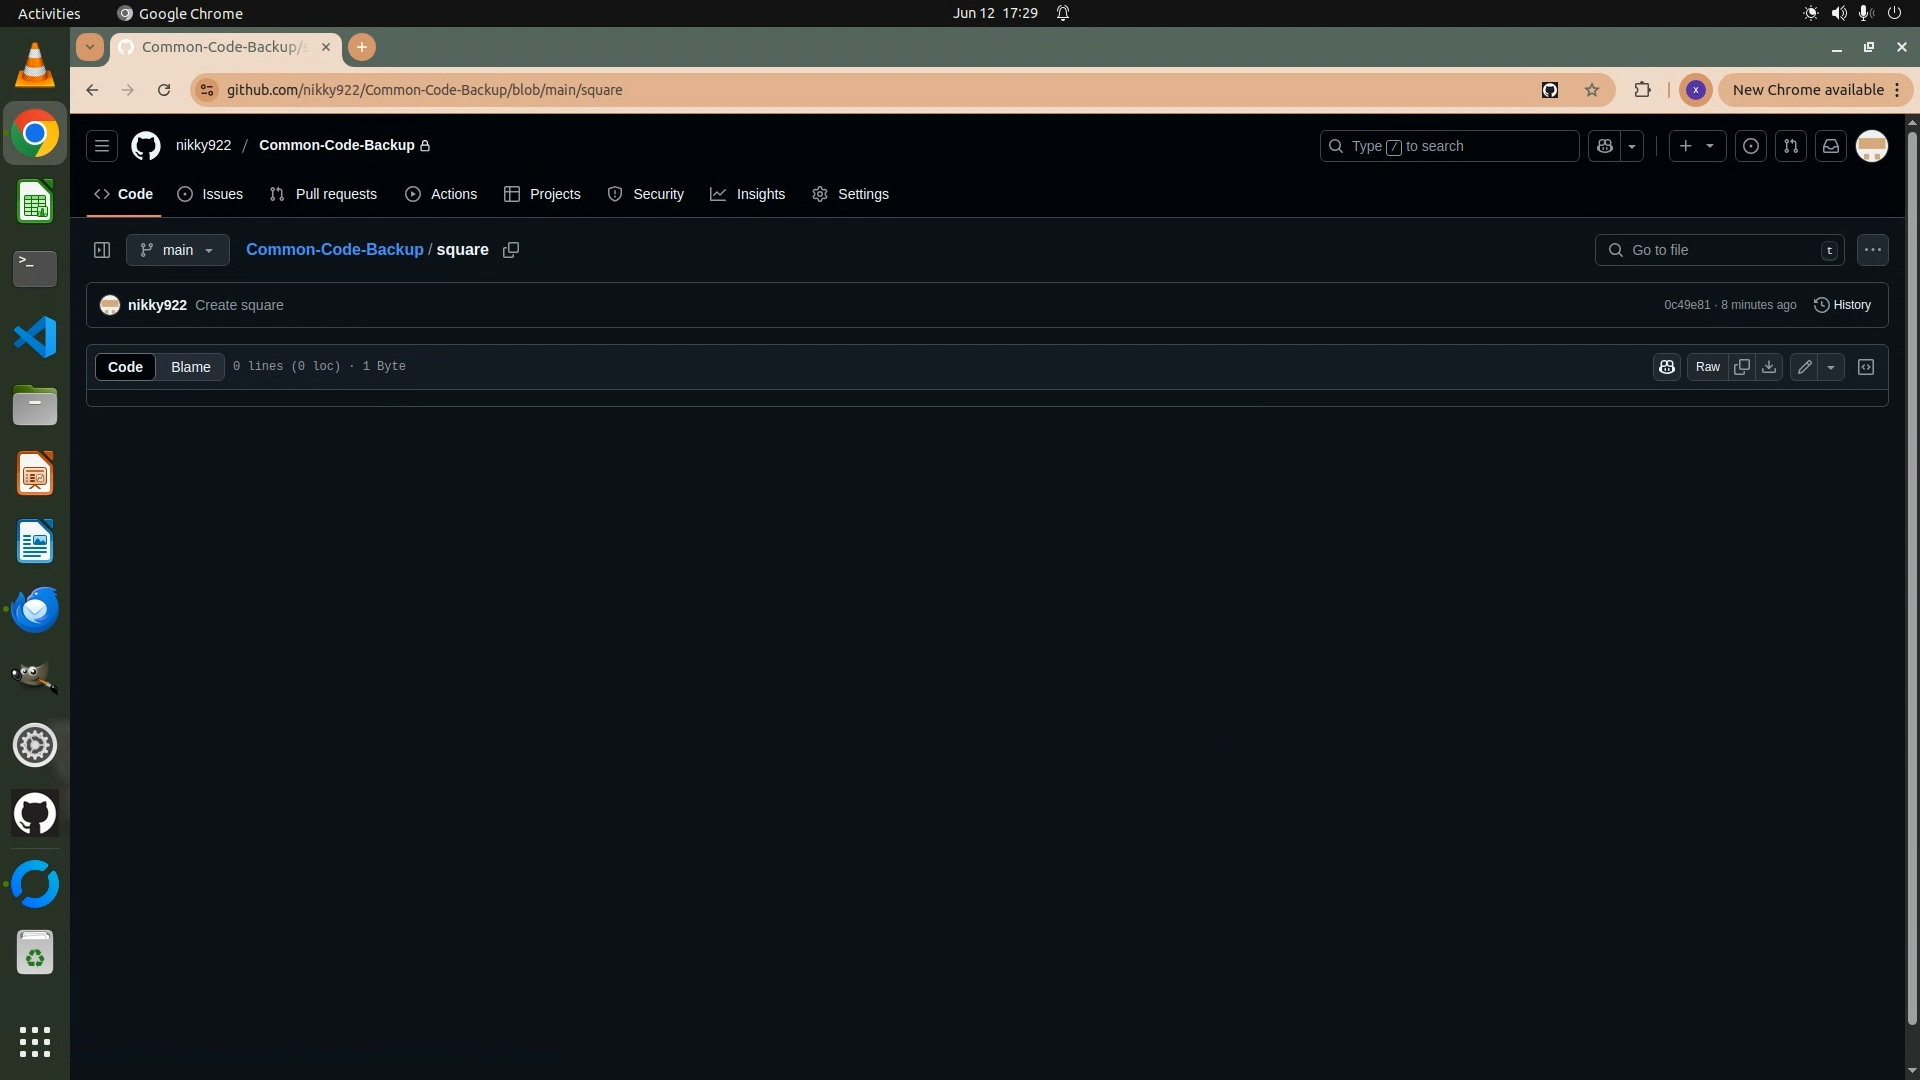Click the GitHub logo home icon
Viewport: 1920px width, 1080px height.
tap(146, 146)
